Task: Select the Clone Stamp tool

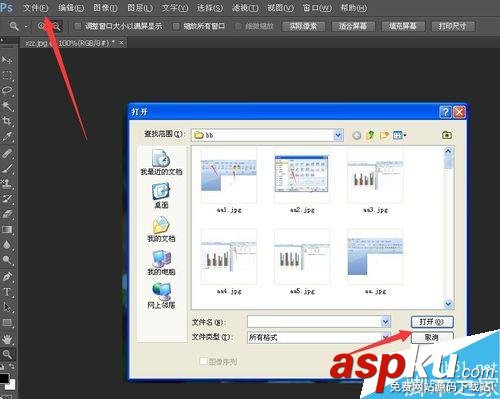Action: click(7, 183)
